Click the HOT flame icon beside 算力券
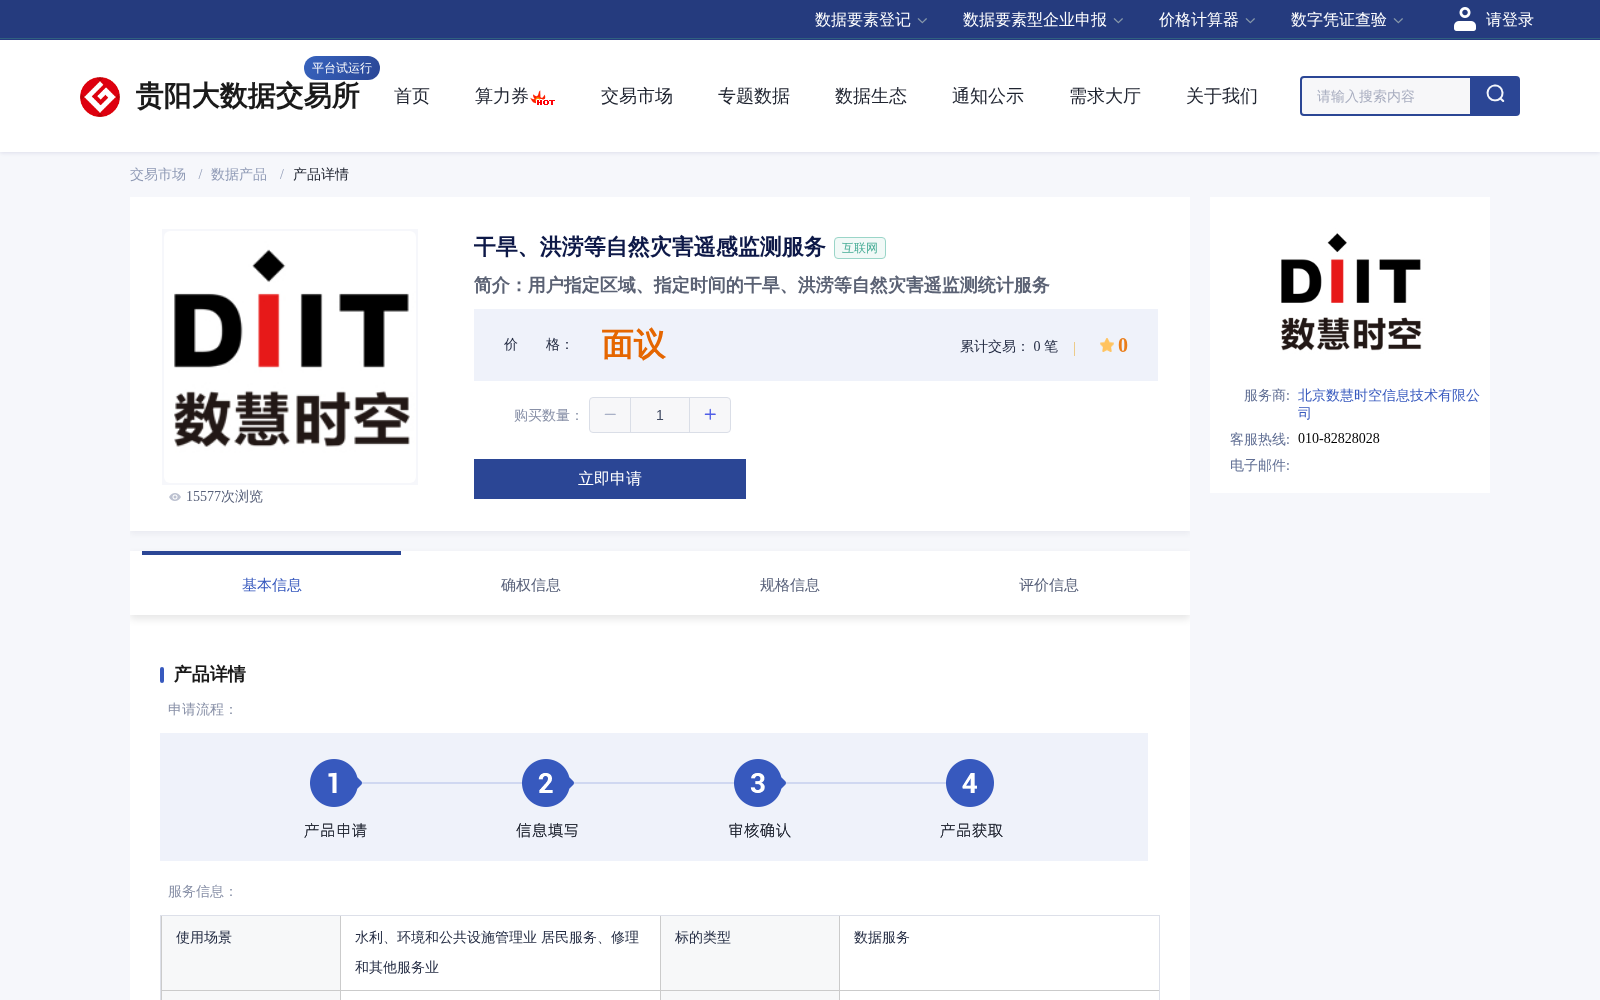 [x=543, y=98]
